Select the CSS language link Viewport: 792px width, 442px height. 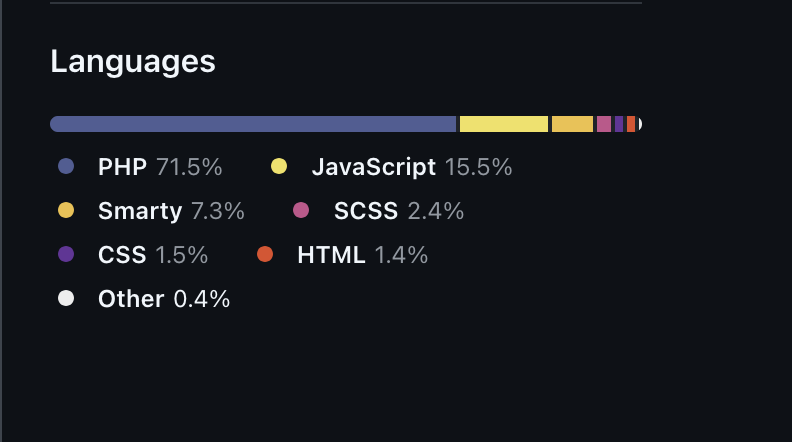click(122, 255)
